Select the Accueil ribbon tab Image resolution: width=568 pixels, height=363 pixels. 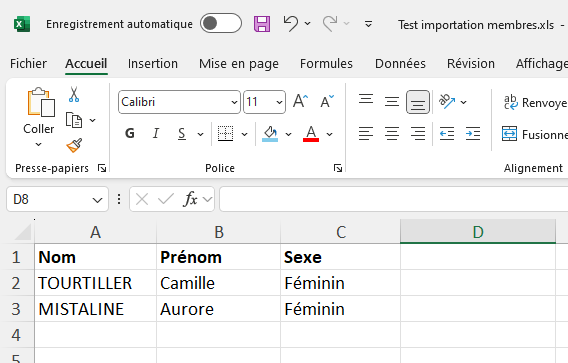(x=86, y=64)
